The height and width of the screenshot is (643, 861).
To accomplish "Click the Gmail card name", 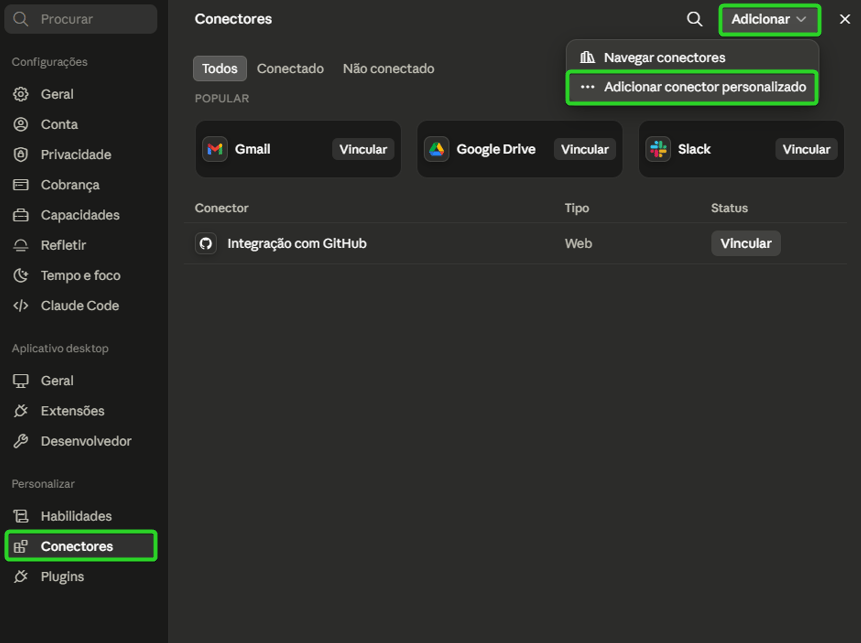I will 253,149.
